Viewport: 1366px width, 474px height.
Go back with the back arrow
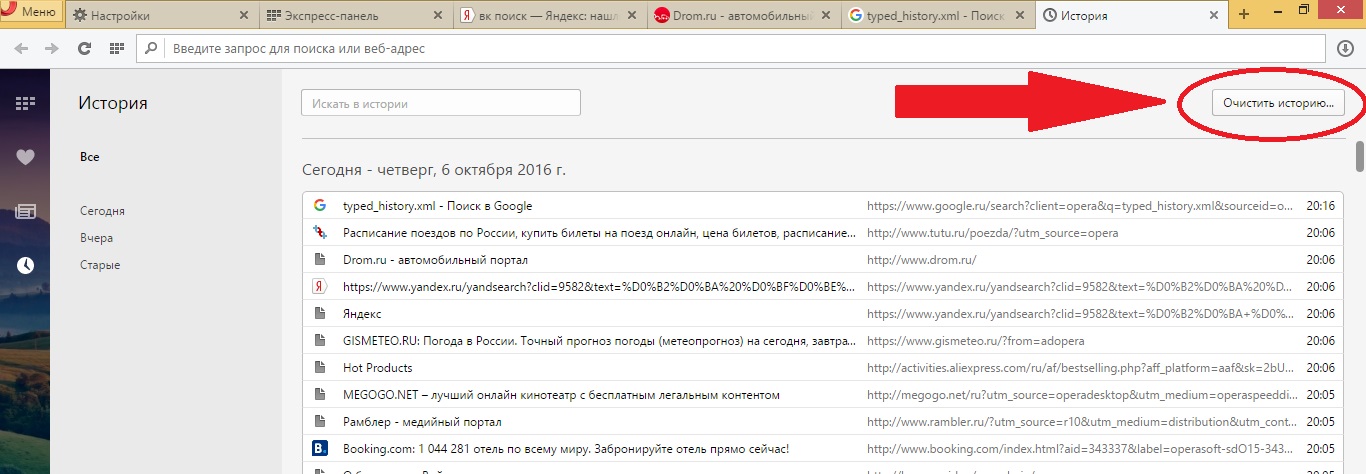pyautogui.click(x=21, y=48)
